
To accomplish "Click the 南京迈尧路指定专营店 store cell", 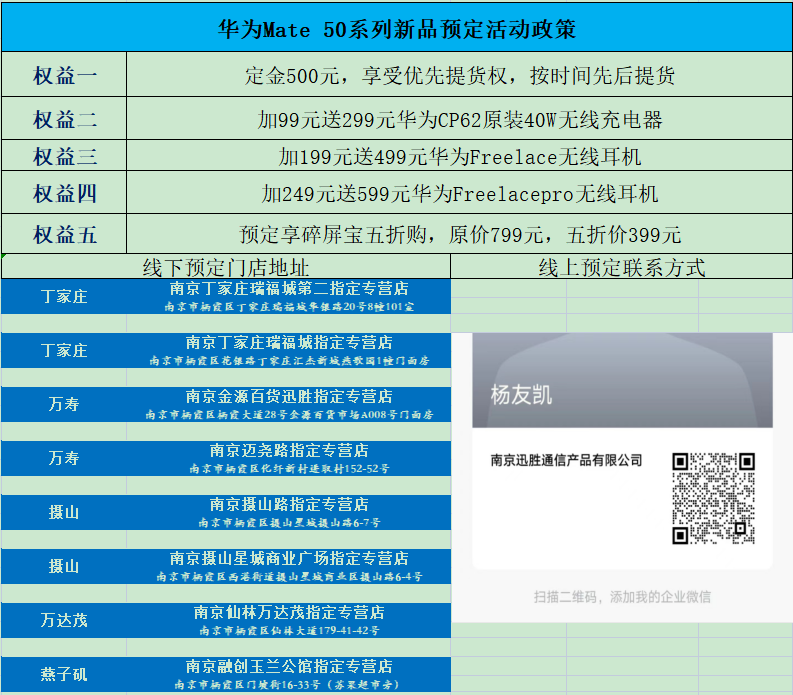I will [x=289, y=458].
